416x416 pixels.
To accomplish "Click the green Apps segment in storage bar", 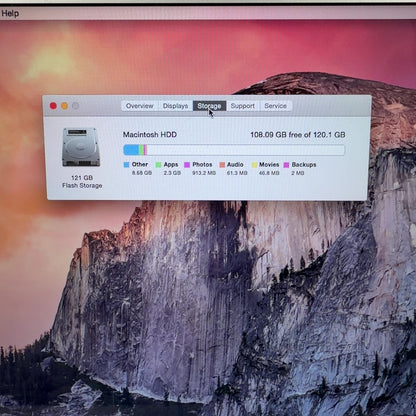I will [x=141, y=150].
